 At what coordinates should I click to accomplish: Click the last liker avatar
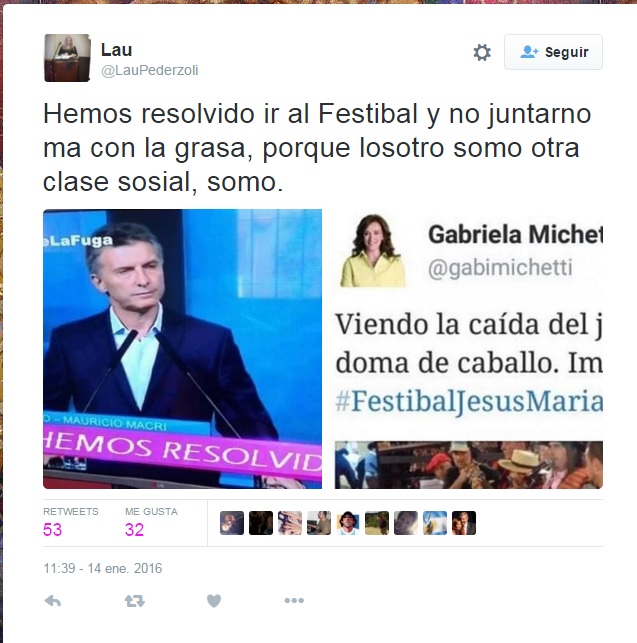[x=464, y=523]
